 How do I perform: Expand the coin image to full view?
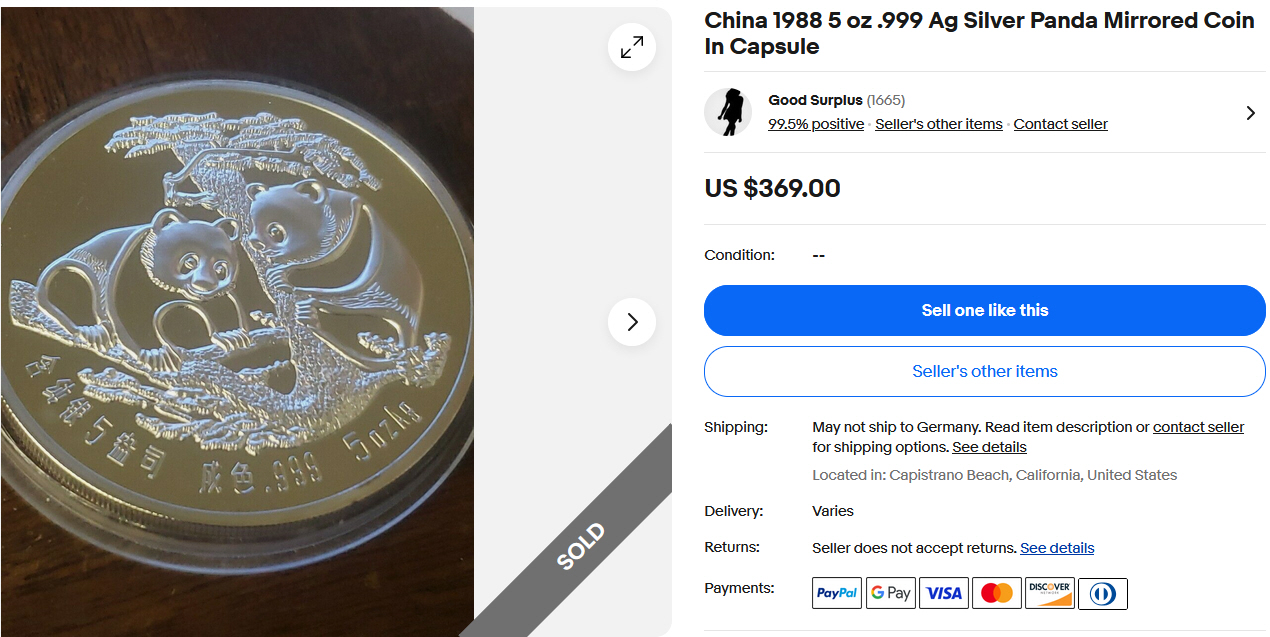(632, 47)
